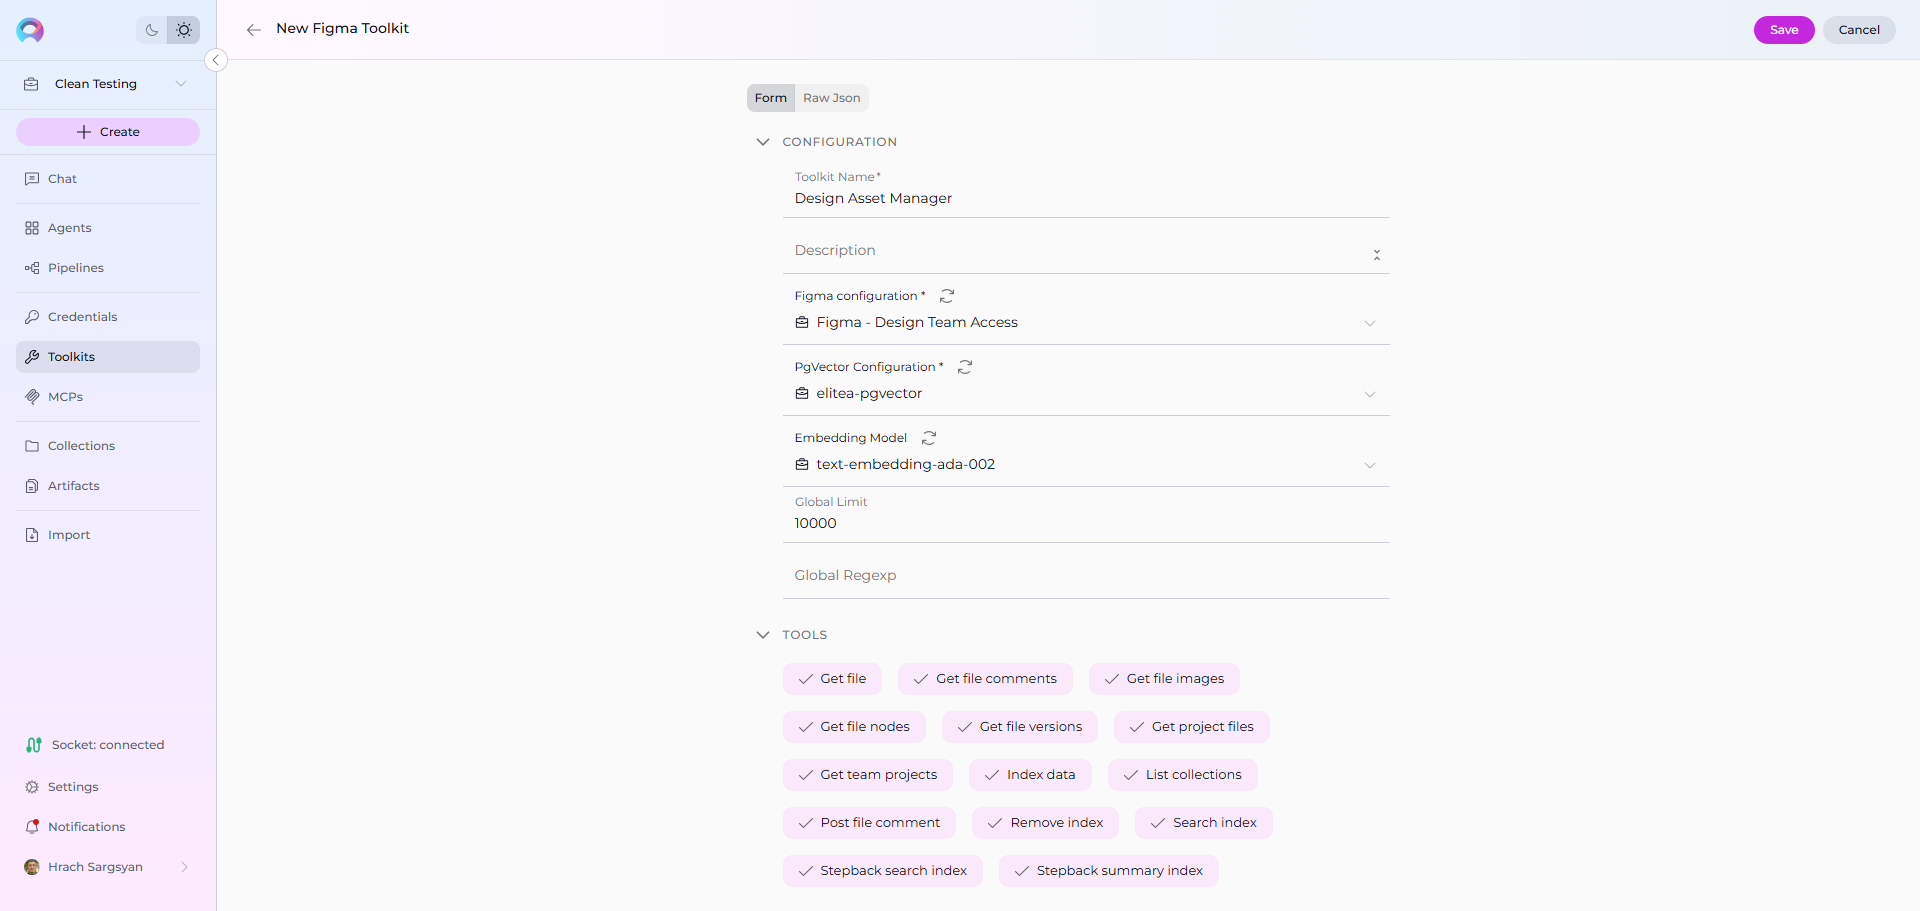Reload the Embedding Model list
1920x911 pixels.
click(x=929, y=438)
